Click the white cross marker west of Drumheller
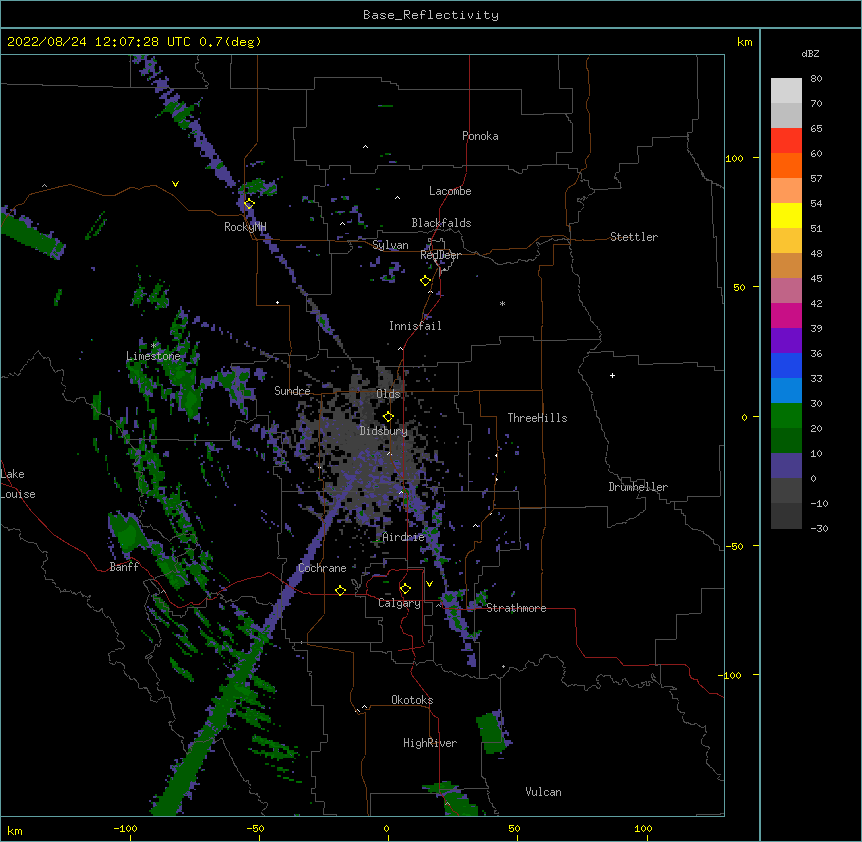The height and width of the screenshot is (842, 862). [612, 375]
